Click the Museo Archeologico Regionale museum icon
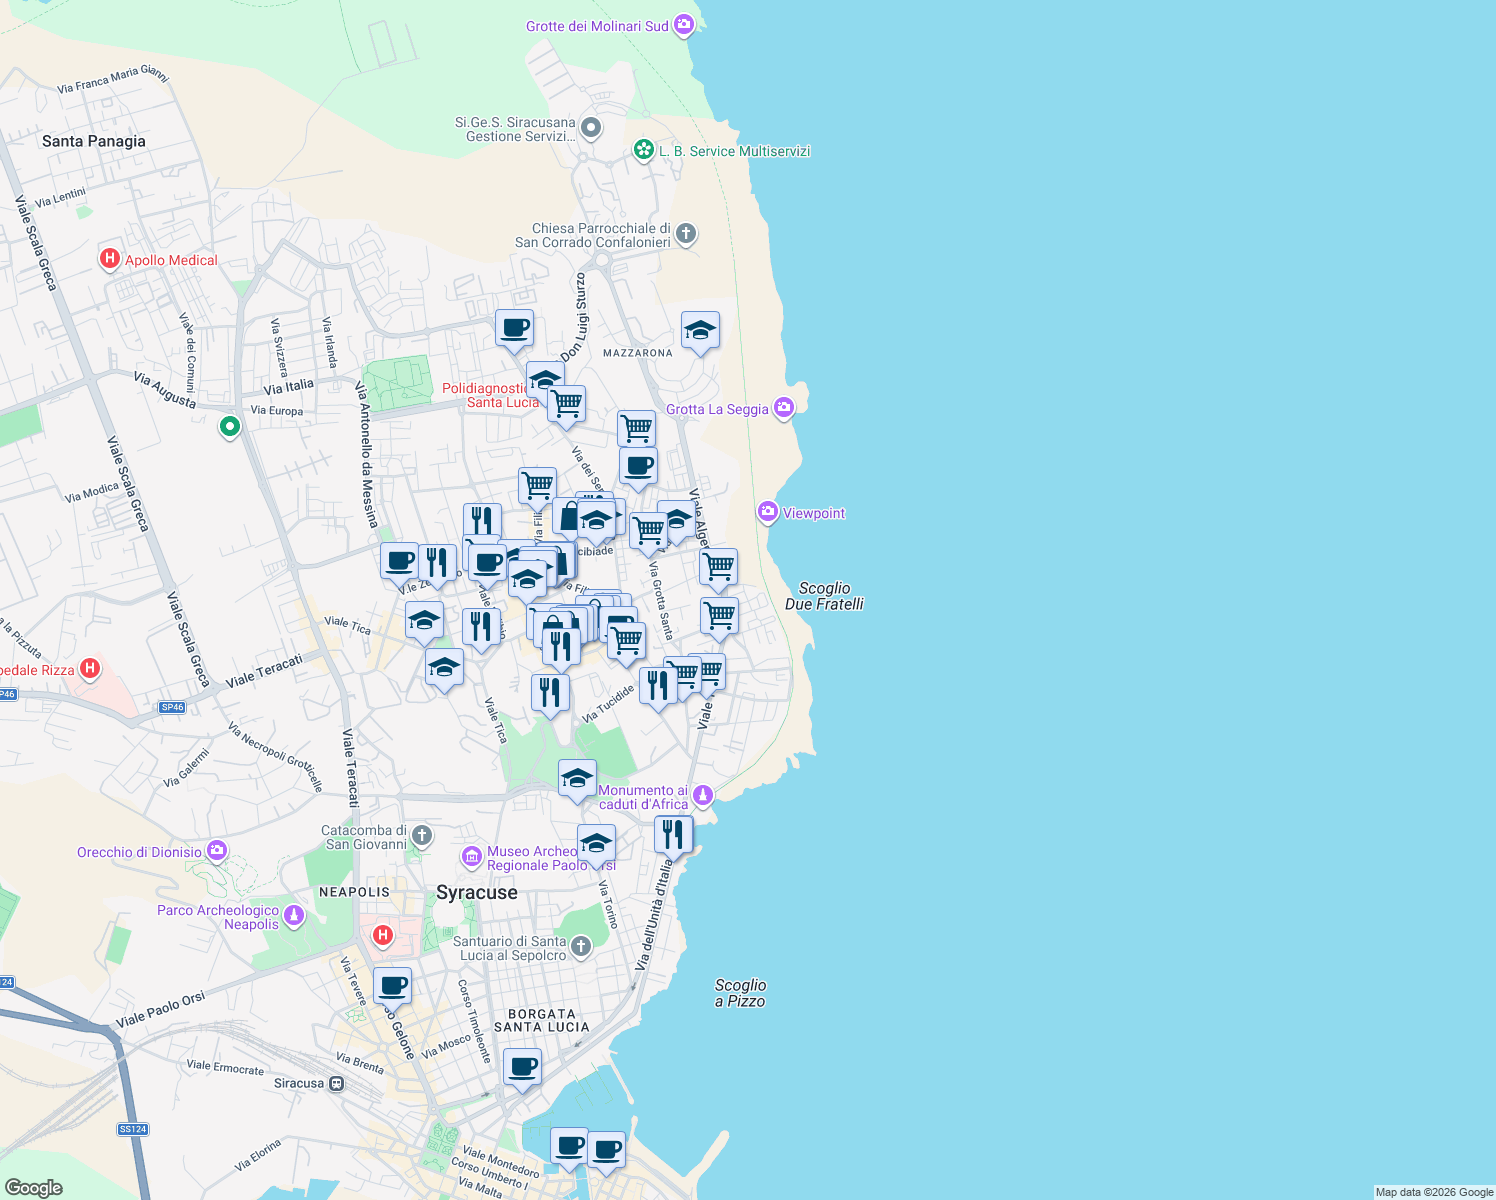Viewport: 1496px width, 1200px height. pos(471,857)
